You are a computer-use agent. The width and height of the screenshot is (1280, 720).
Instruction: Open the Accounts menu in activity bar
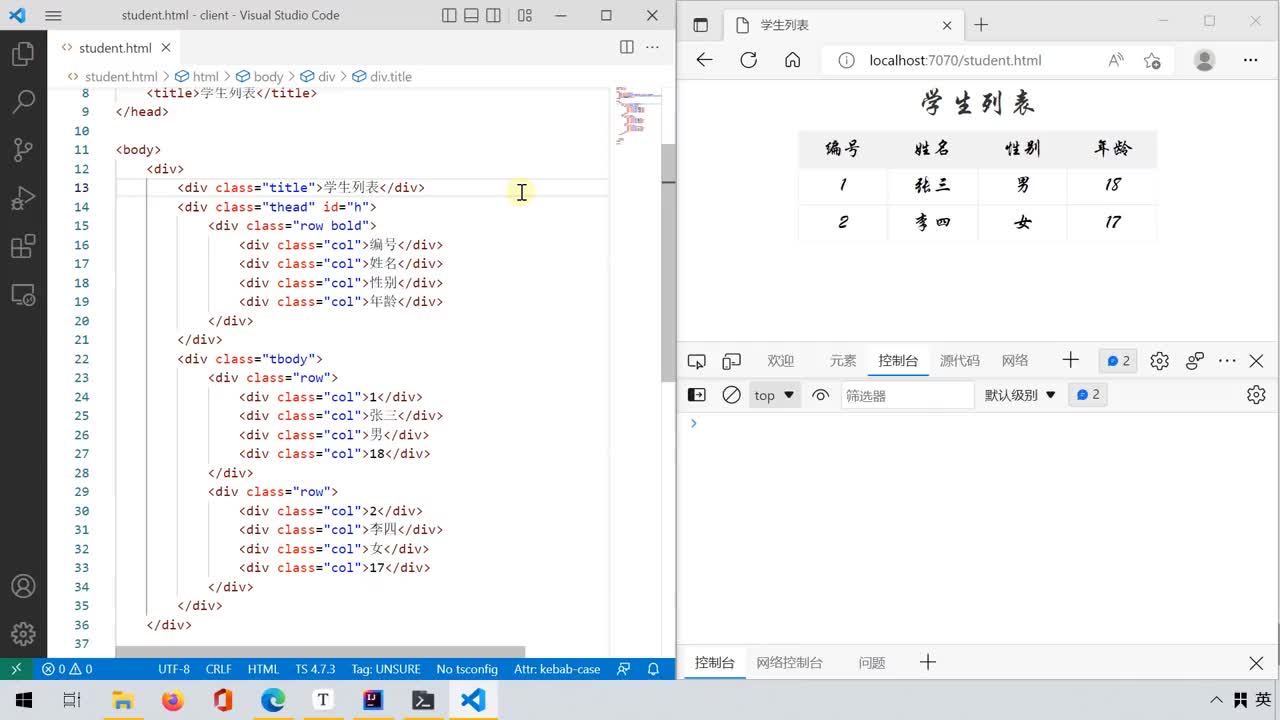(23, 587)
